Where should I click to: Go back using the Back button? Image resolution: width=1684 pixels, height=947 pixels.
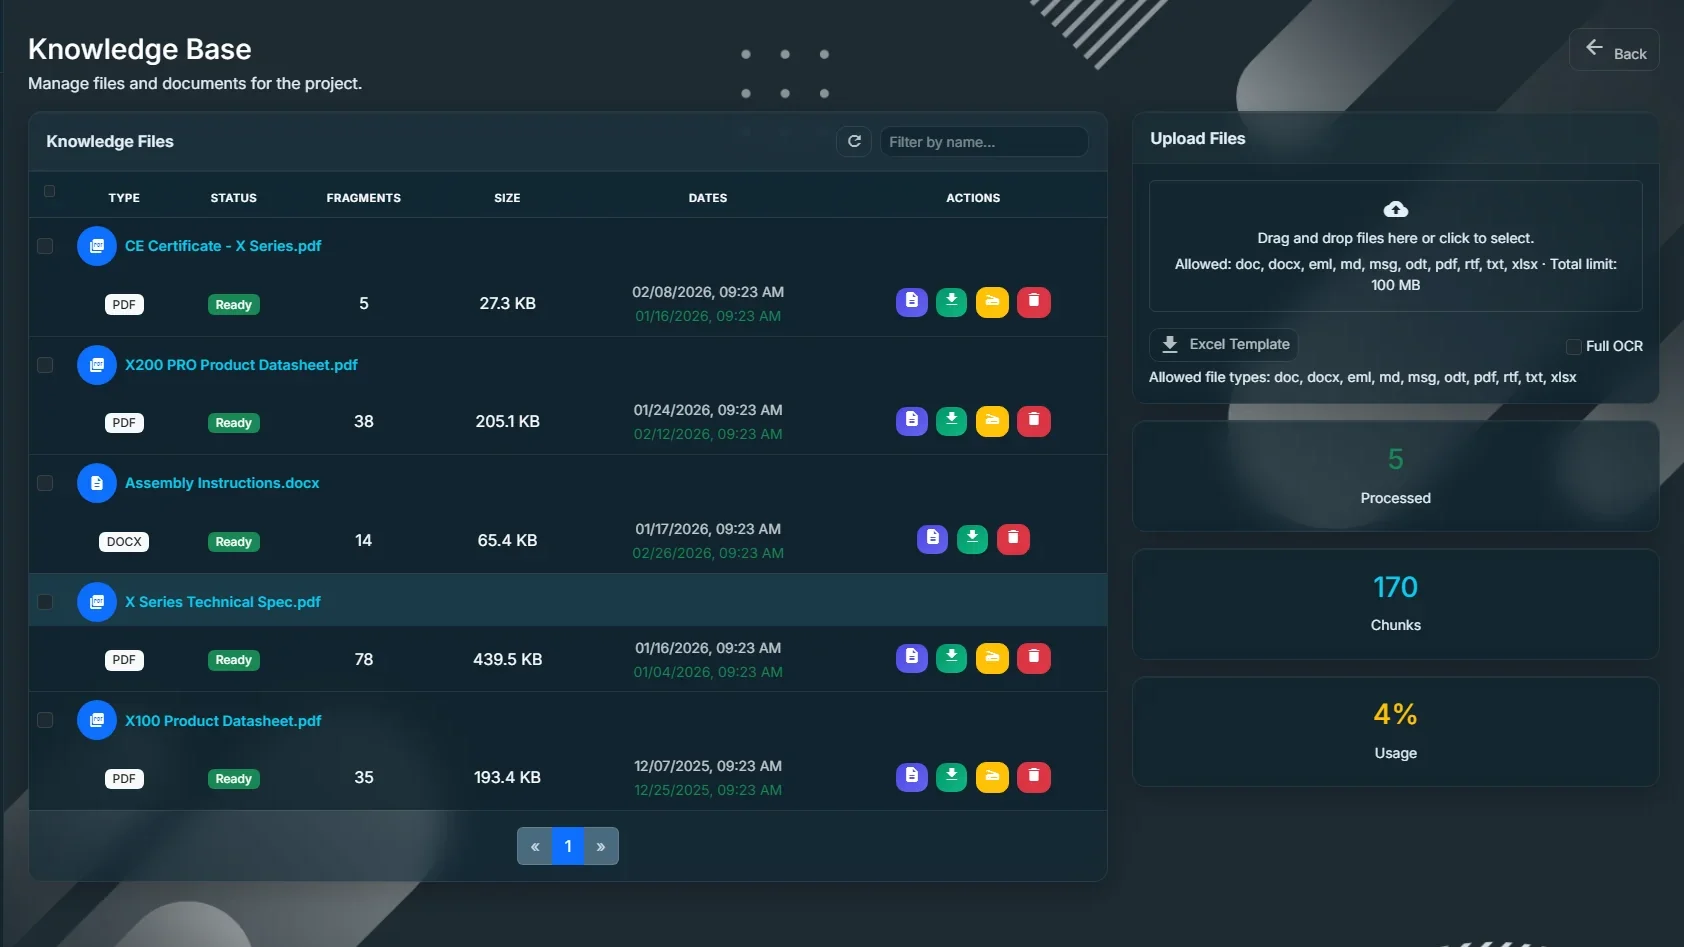click(1614, 50)
